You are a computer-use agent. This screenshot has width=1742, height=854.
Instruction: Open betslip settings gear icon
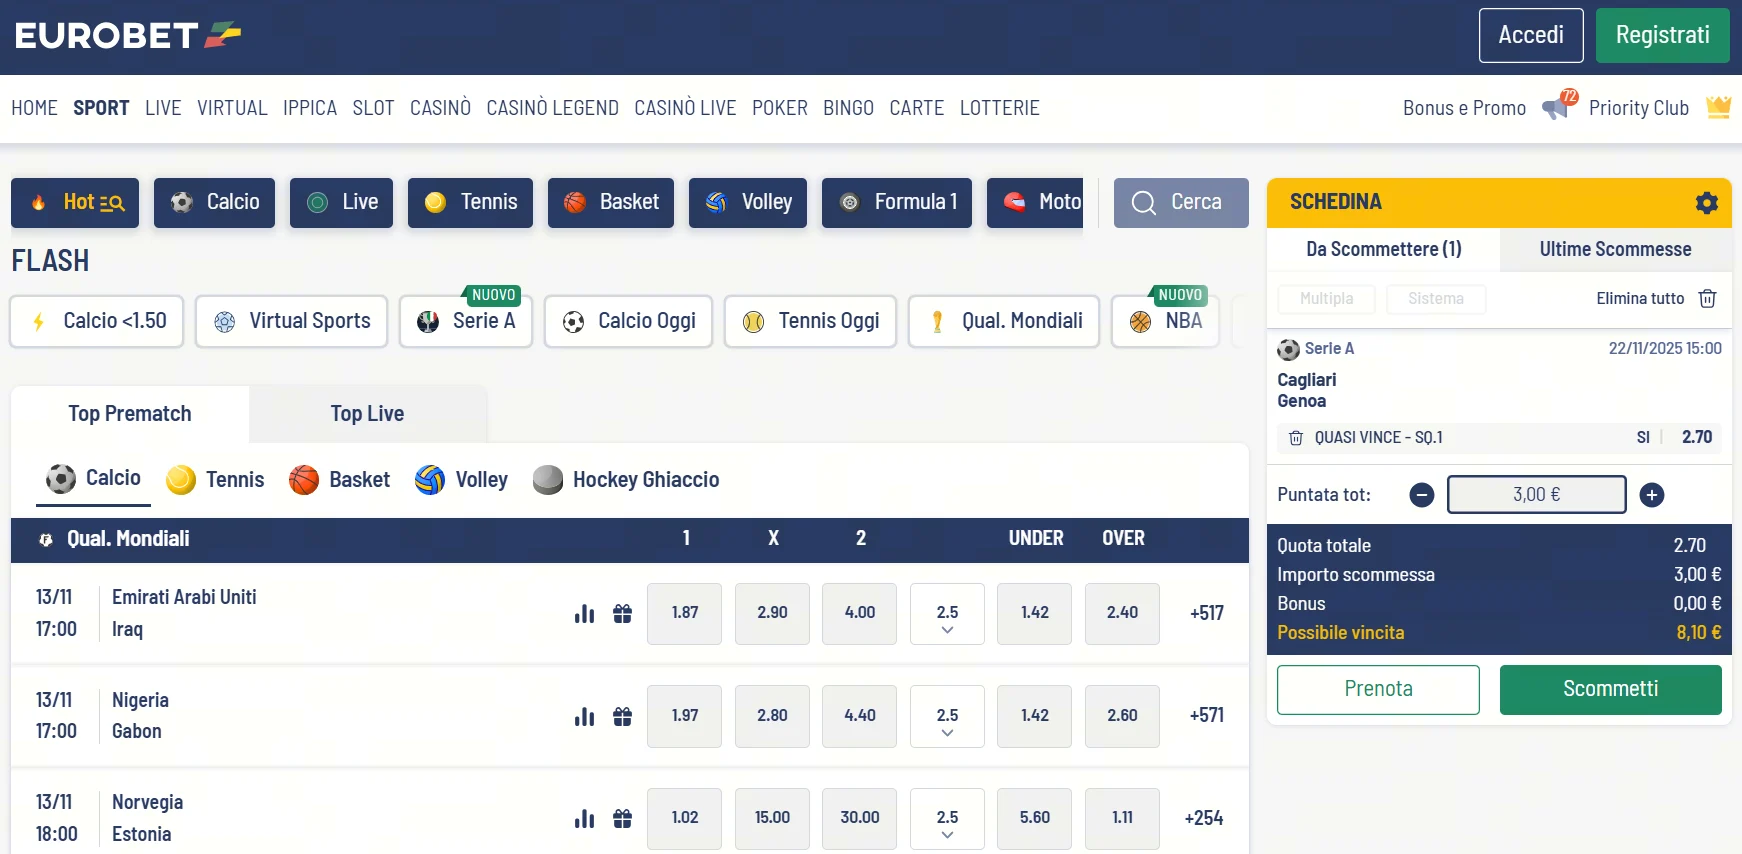pyautogui.click(x=1706, y=203)
